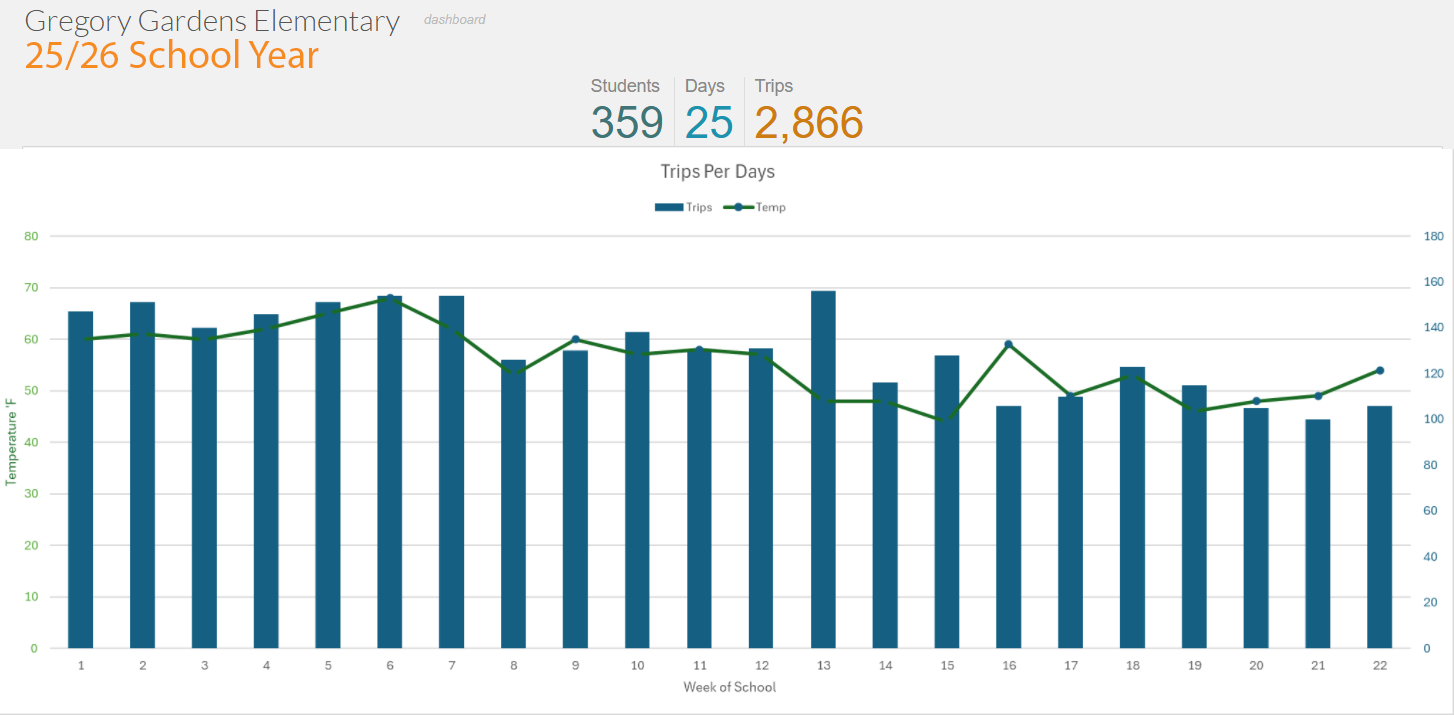This screenshot has width=1454, height=715.
Task: Click the Gregory Gardens Elementary heading
Action: tap(212, 20)
